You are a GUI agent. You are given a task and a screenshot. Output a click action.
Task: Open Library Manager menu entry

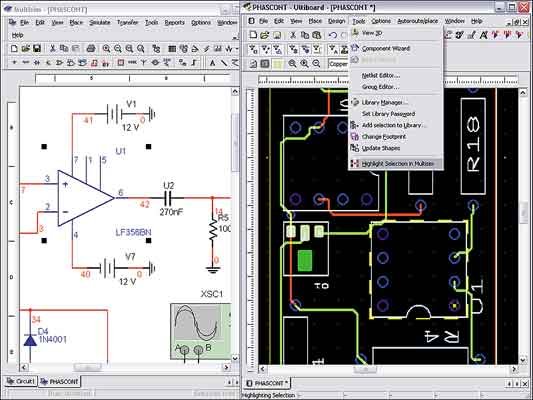click(396, 102)
